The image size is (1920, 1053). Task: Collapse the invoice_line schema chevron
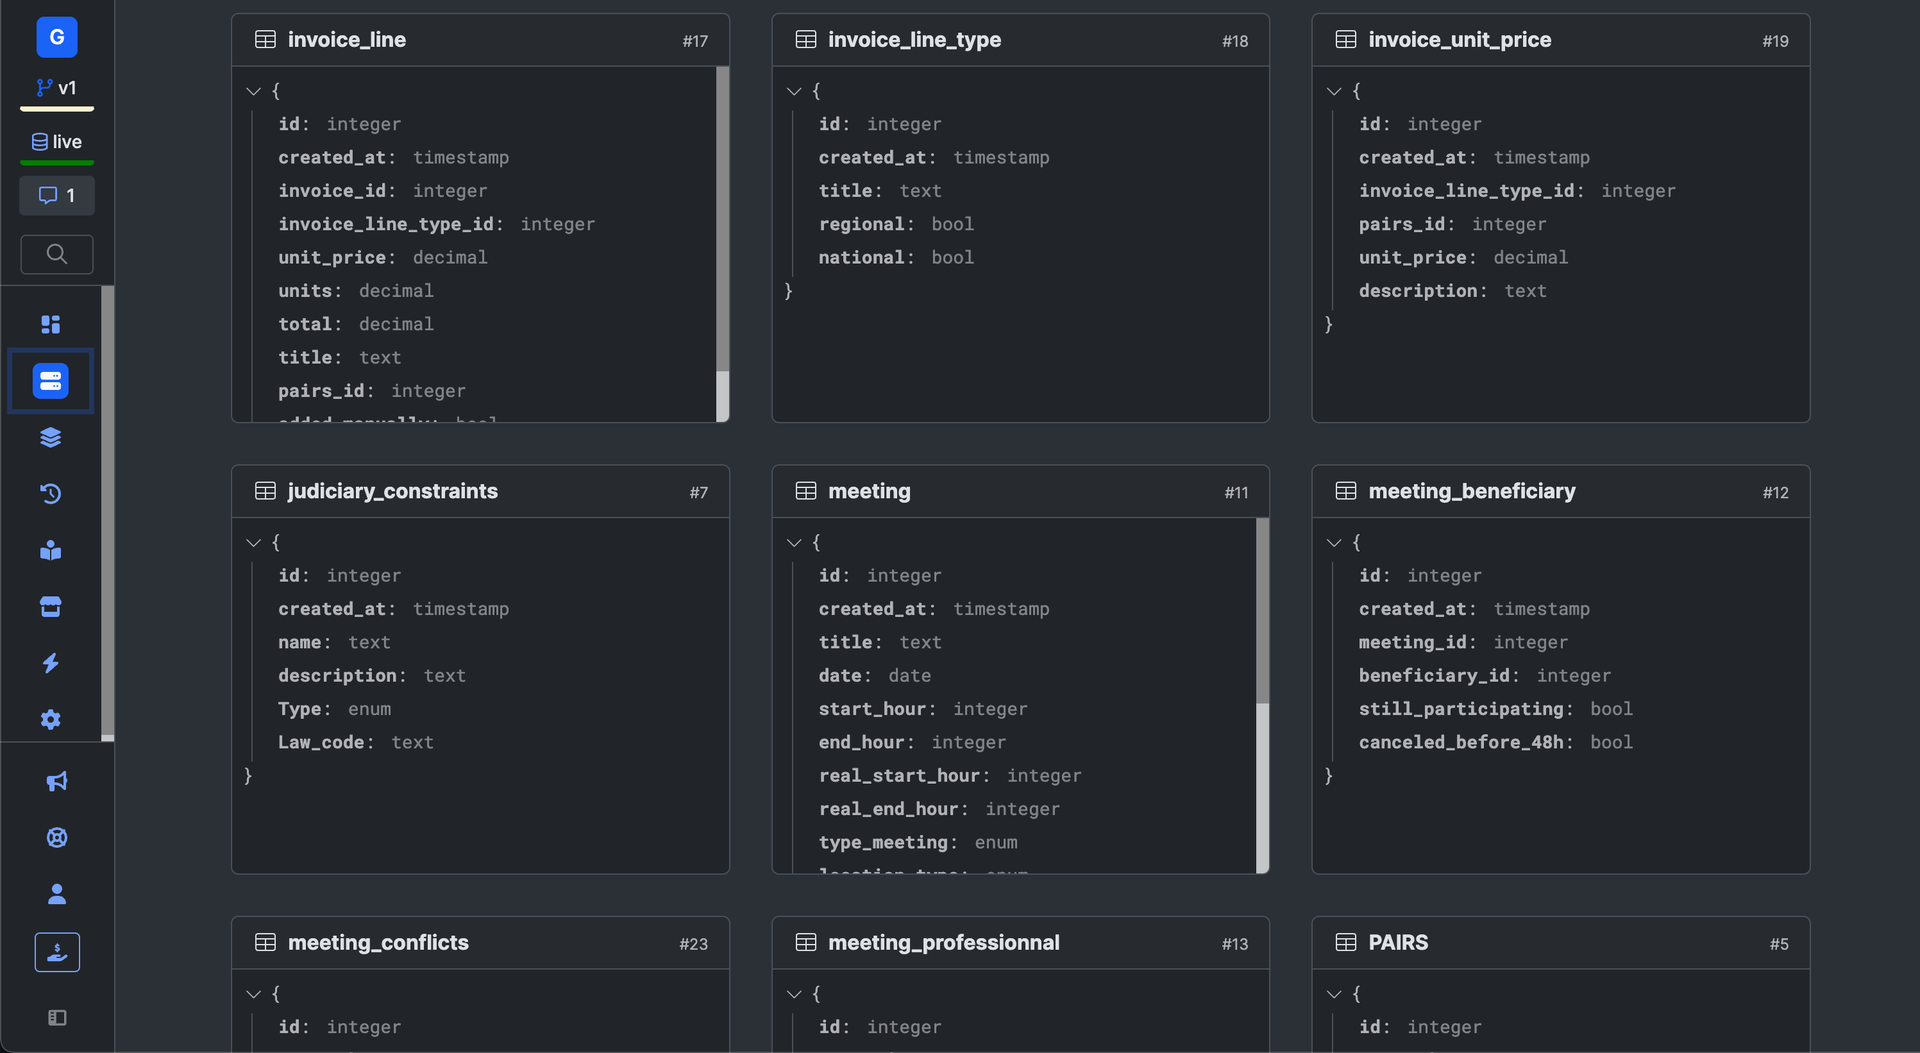(x=253, y=91)
